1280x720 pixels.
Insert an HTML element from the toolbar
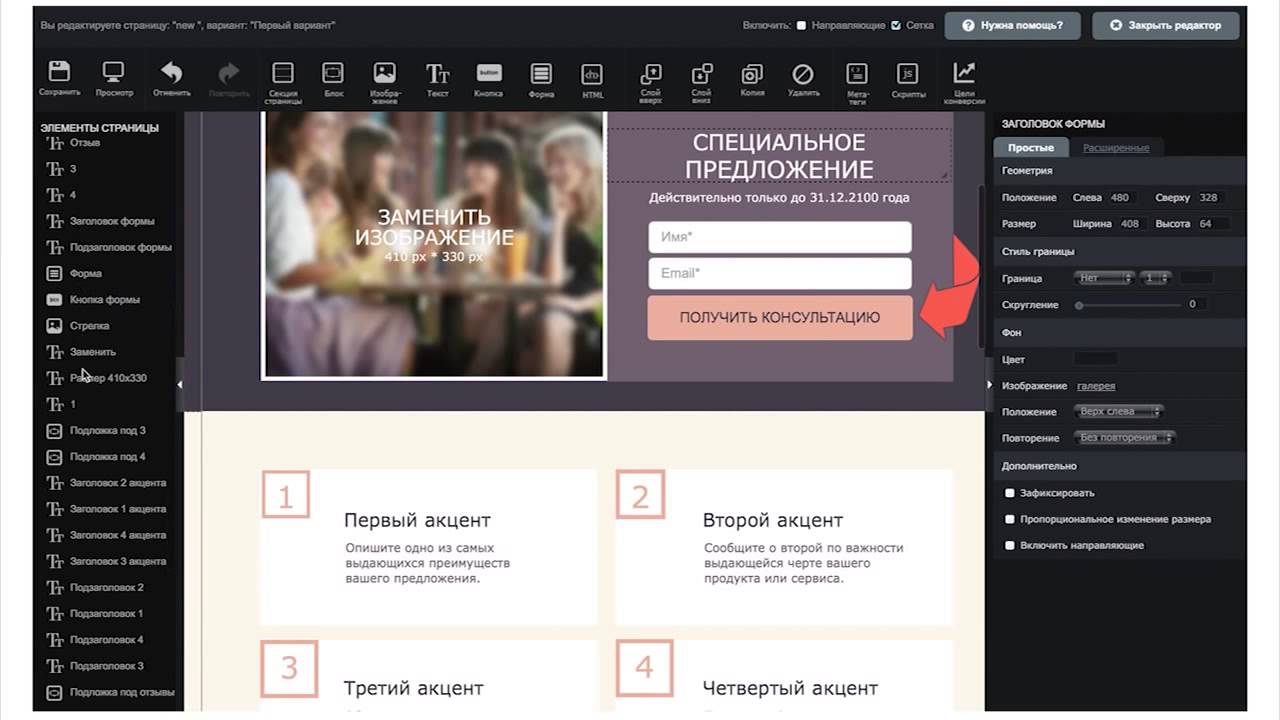pyautogui.click(x=593, y=73)
